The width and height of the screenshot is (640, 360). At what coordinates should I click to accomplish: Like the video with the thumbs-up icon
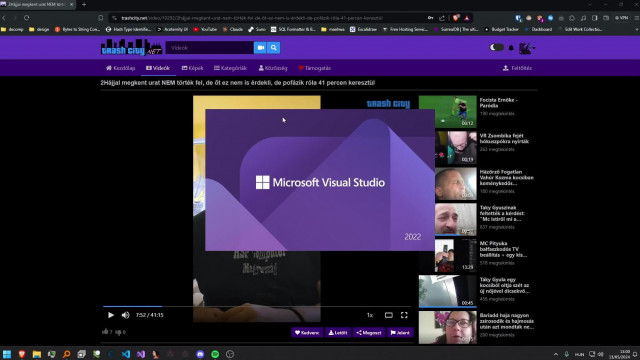pyautogui.click(x=105, y=331)
